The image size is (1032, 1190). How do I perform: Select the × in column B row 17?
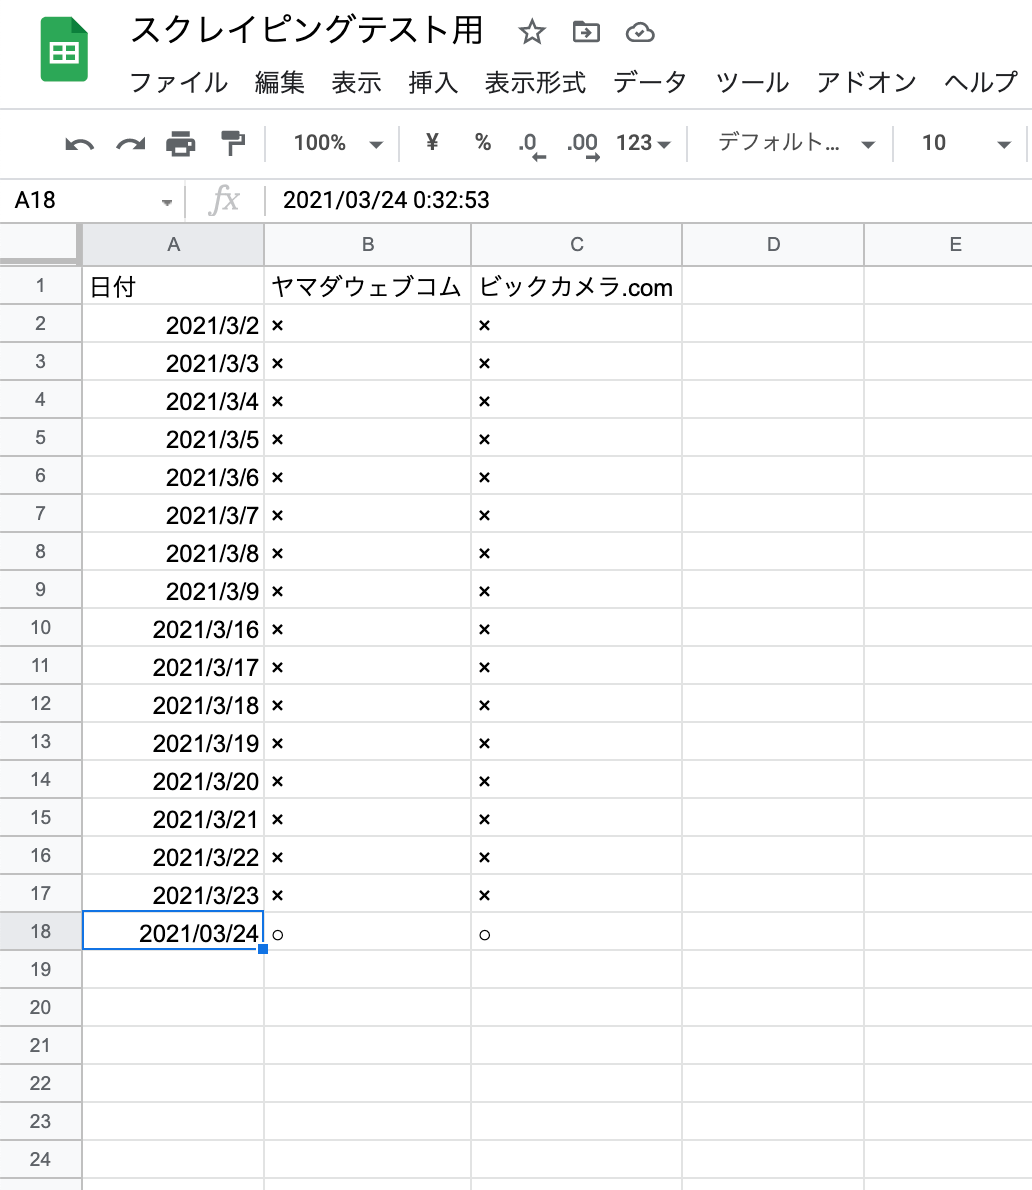pyautogui.click(x=367, y=893)
